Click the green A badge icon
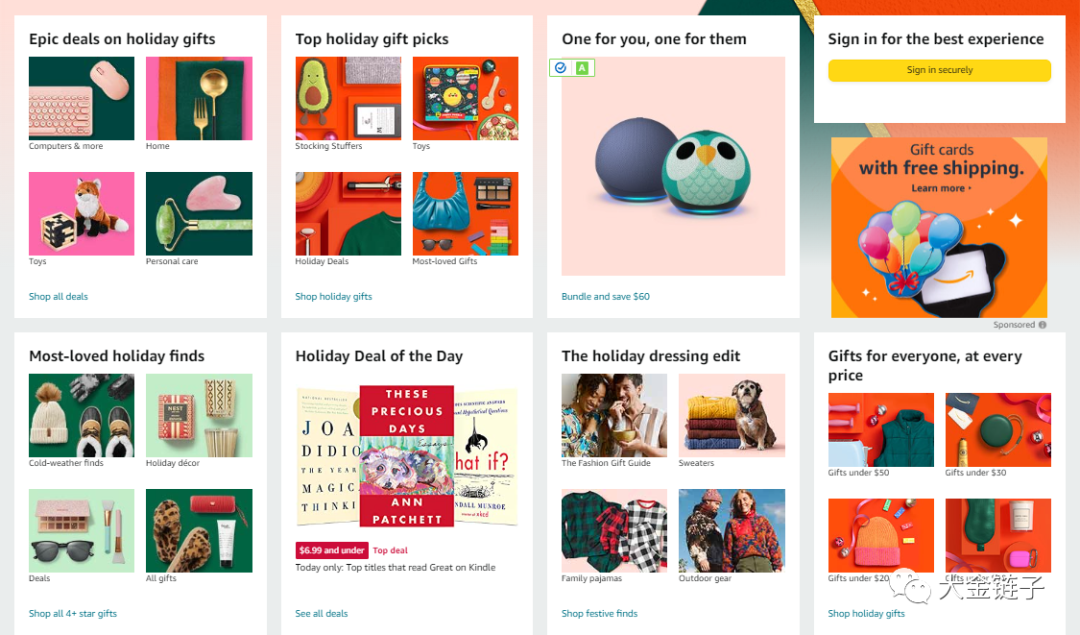Viewport: 1080px width, 635px height. (x=583, y=67)
